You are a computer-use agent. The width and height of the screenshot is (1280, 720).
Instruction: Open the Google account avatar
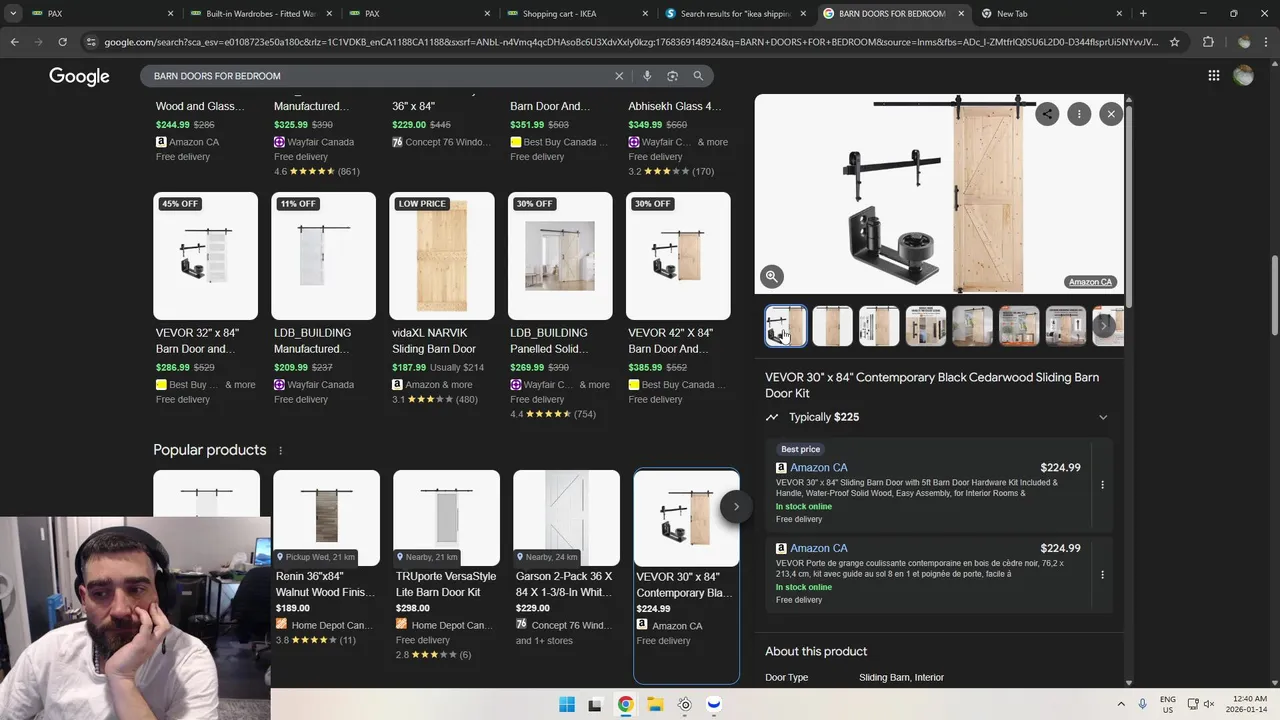click(x=1243, y=76)
